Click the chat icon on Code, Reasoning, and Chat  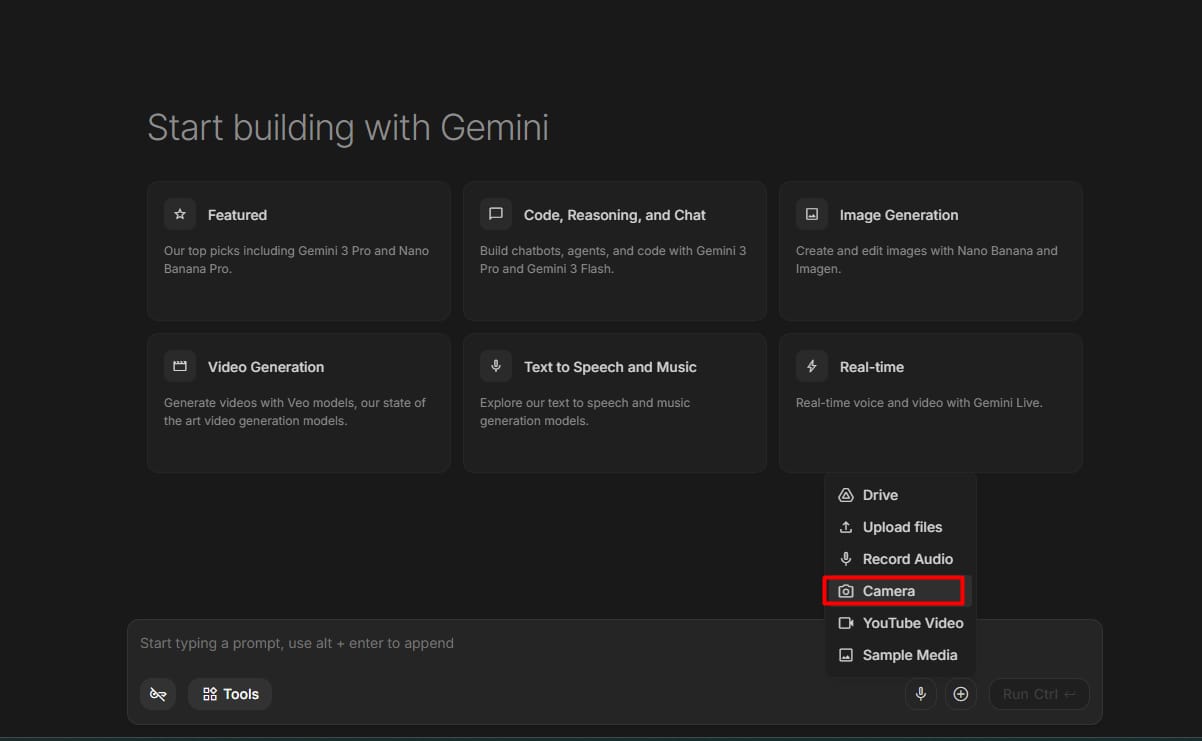click(x=495, y=213)
